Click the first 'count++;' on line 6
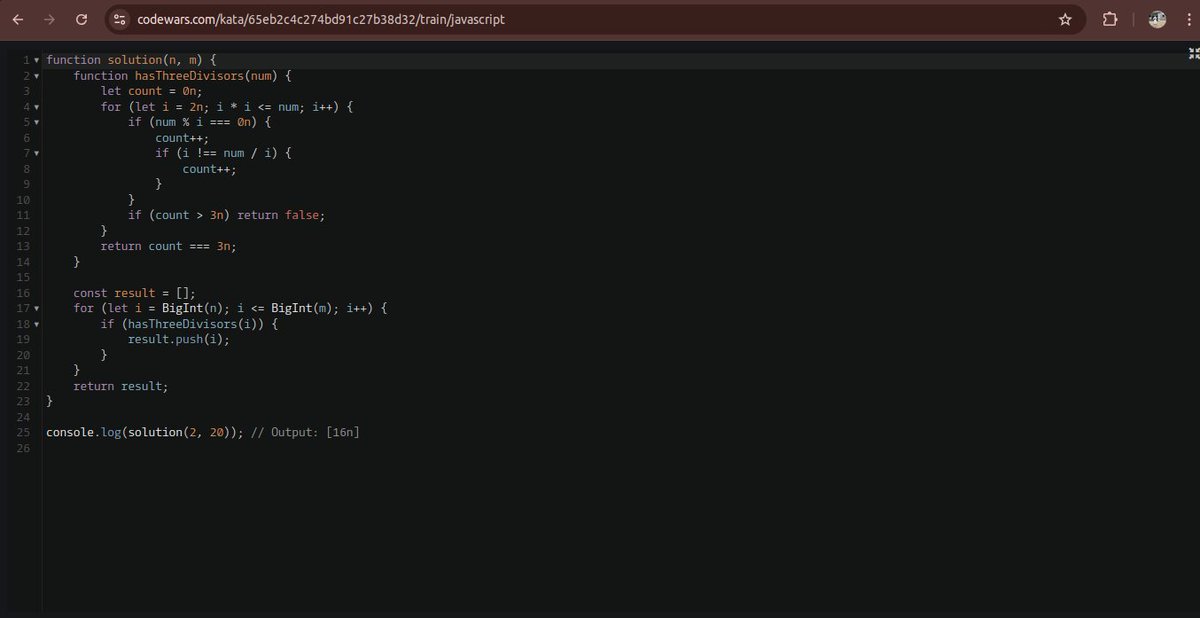Viewport: 1200px width, 618px height. (183, 137)
